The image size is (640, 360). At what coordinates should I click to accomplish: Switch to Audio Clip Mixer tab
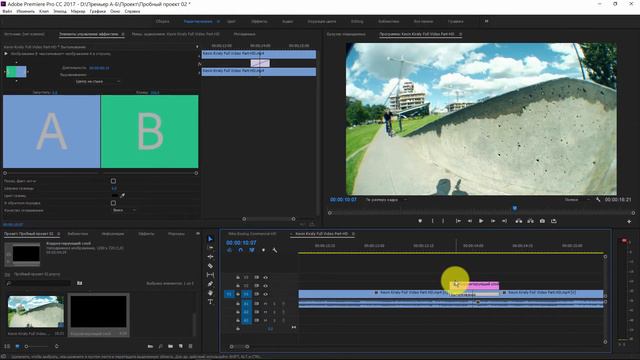(x=176, y=34)
